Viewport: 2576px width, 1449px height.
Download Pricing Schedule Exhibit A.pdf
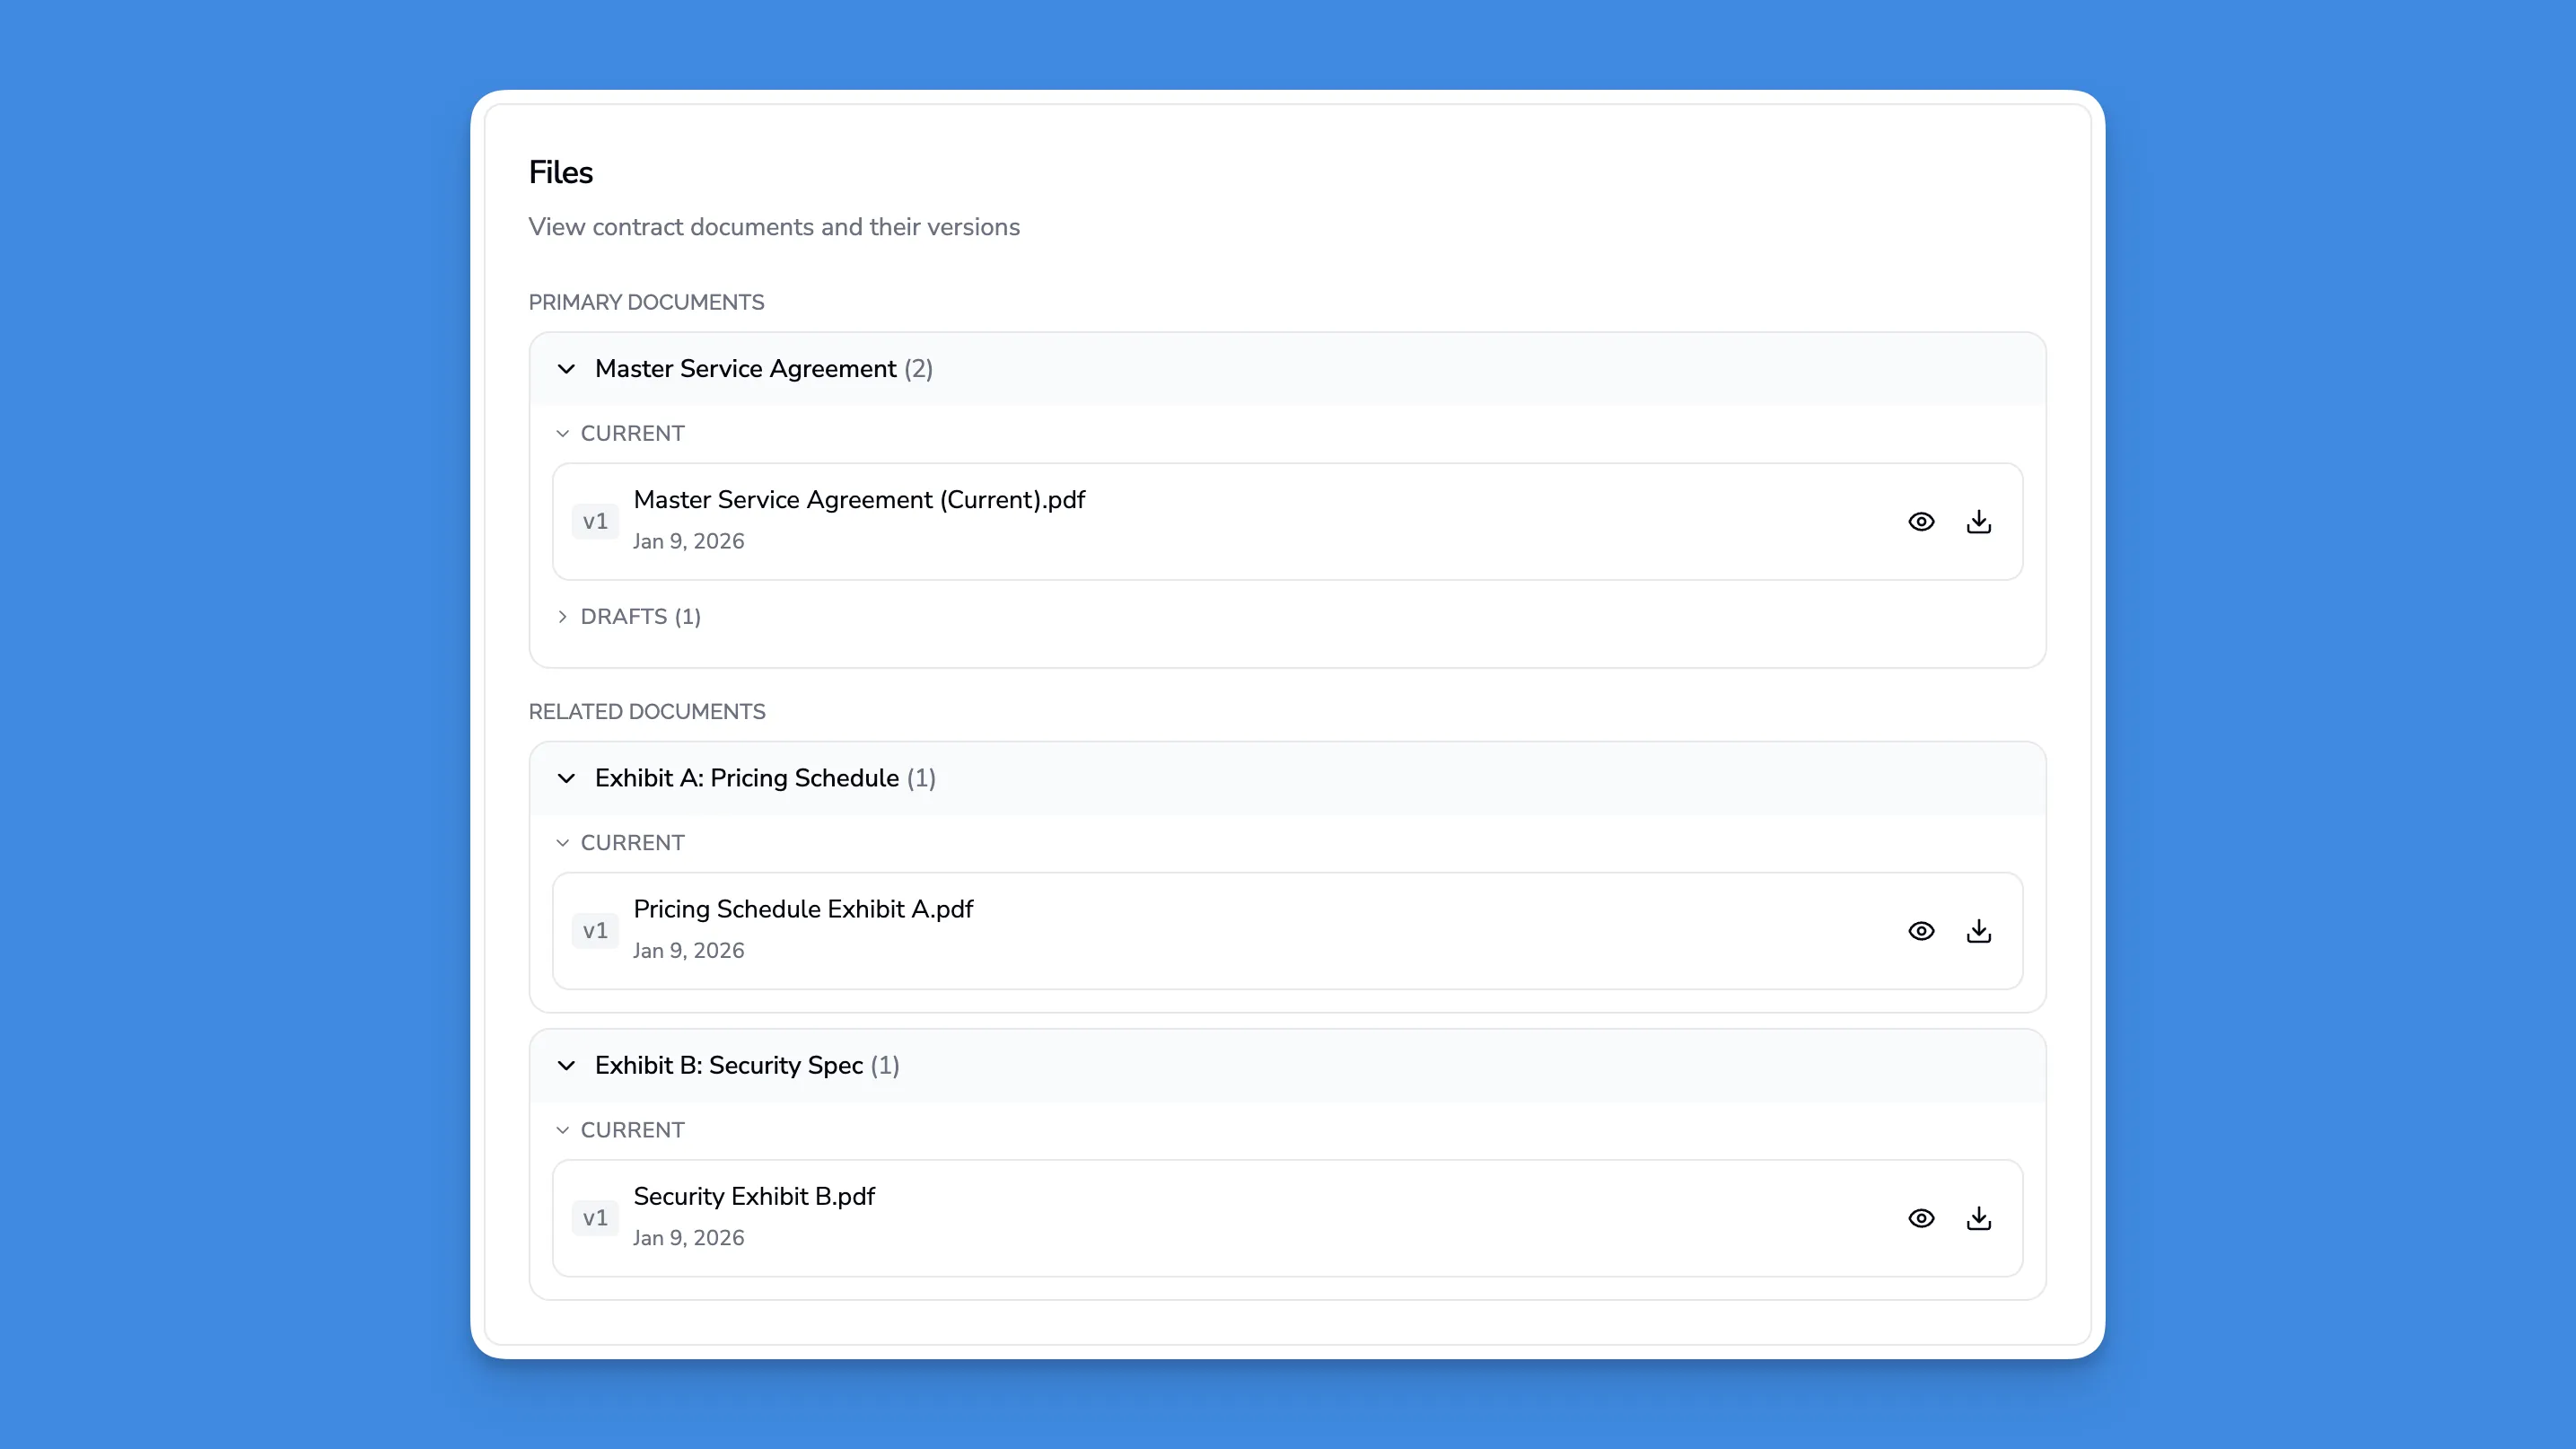(1979, 930)
